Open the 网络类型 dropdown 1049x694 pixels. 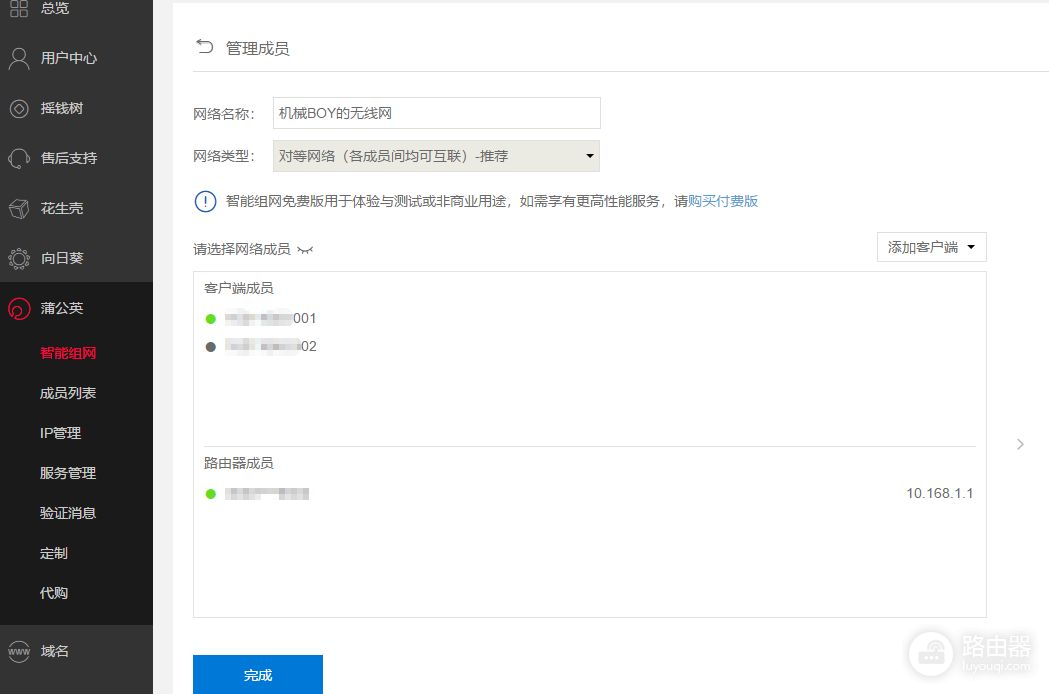(436, 156)
